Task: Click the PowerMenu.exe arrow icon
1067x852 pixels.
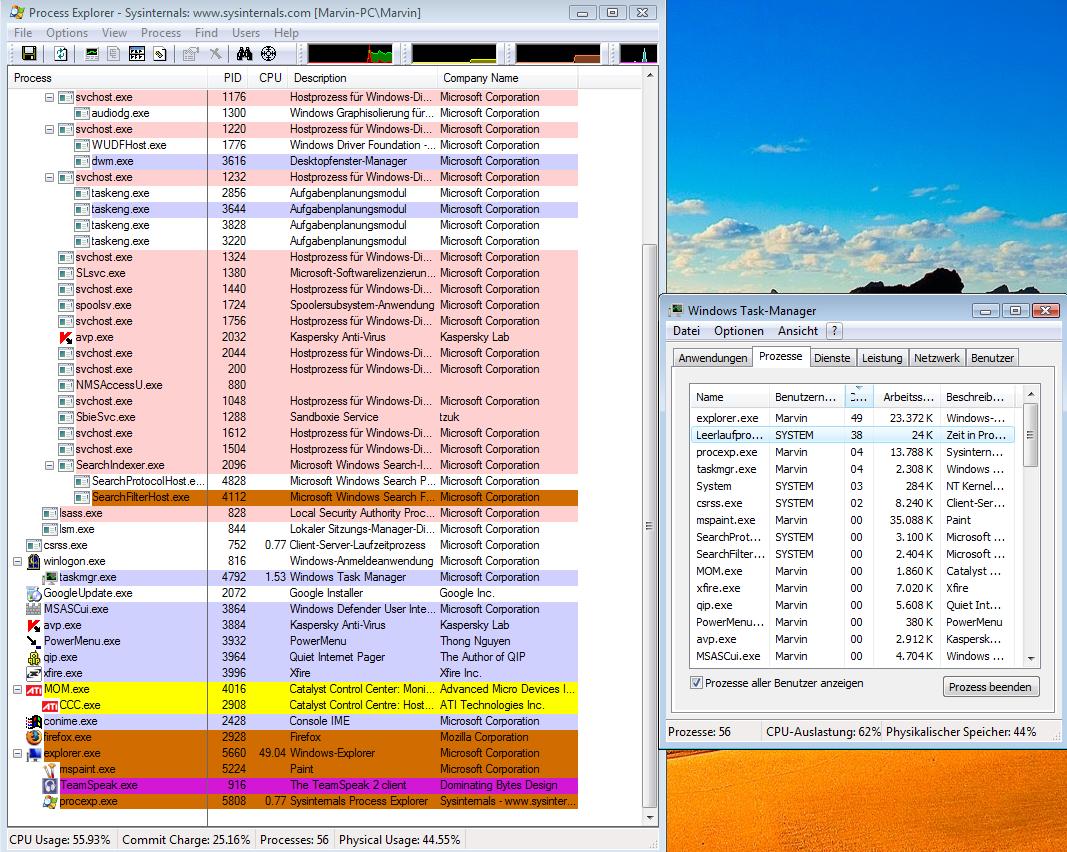Action: click(33, 641)
